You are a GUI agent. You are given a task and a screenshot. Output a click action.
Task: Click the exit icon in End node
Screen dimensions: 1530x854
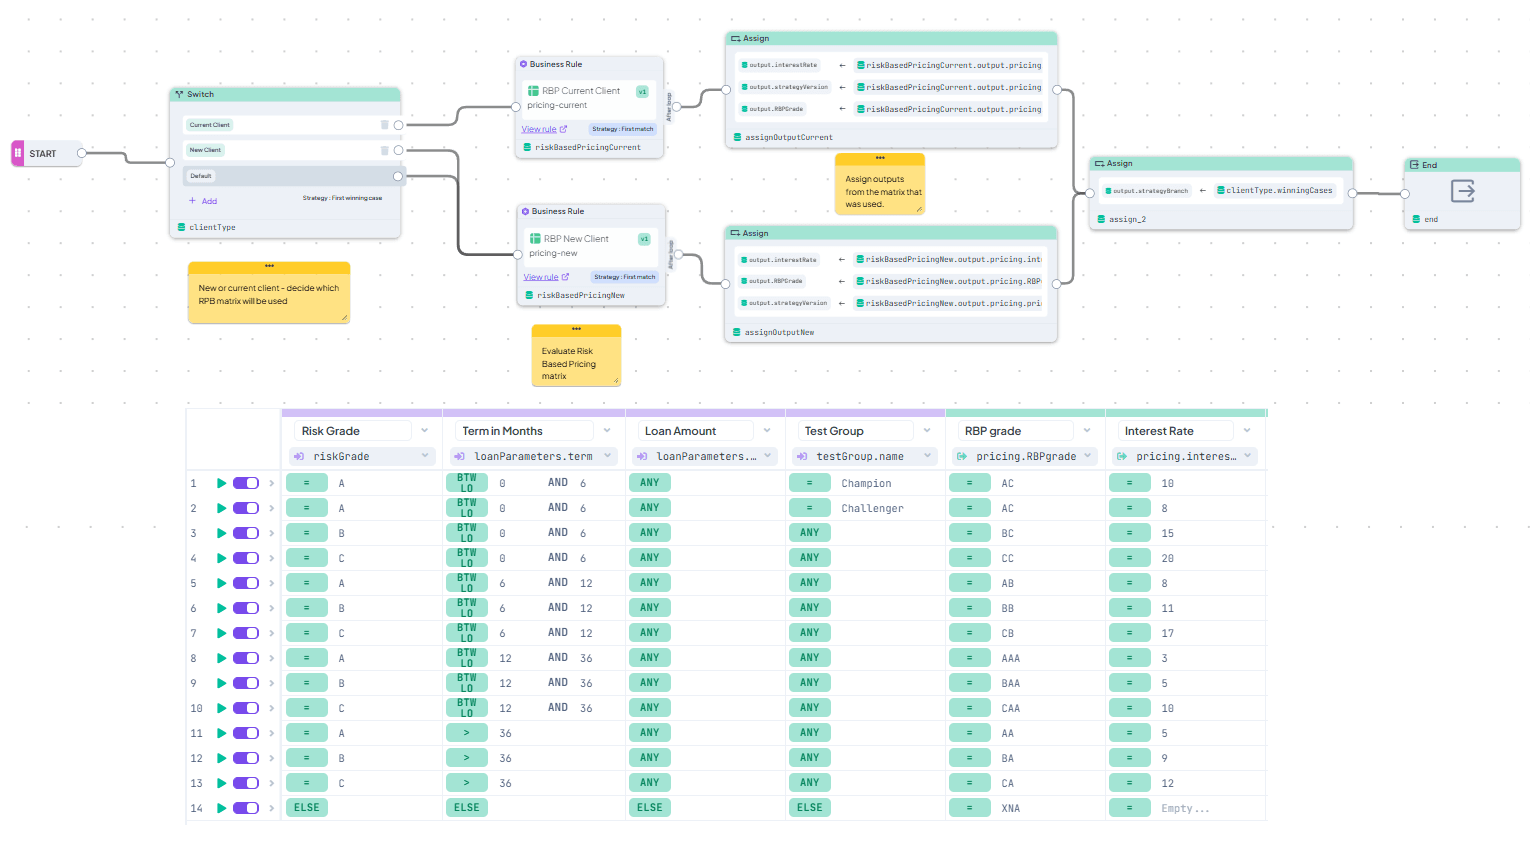1462,191
